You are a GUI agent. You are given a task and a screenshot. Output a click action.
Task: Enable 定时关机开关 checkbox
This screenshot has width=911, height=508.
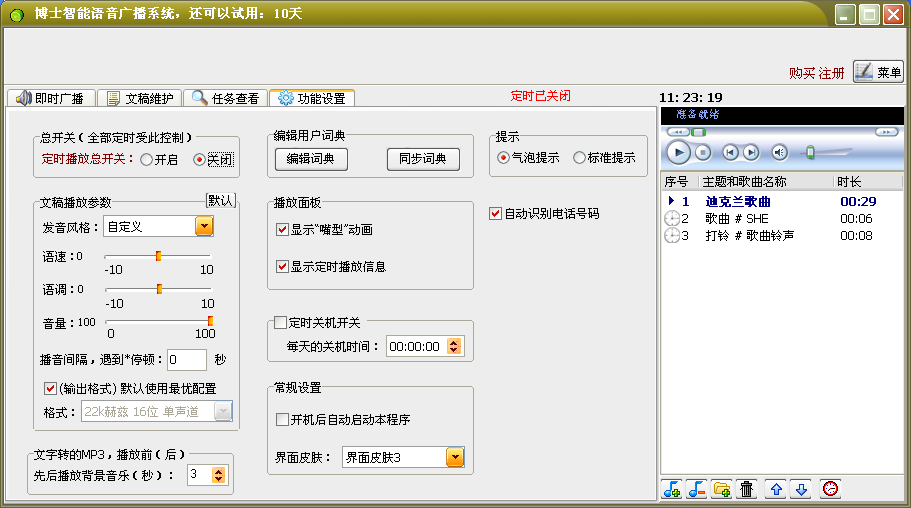pyautogui.click(x=317, y=323)
